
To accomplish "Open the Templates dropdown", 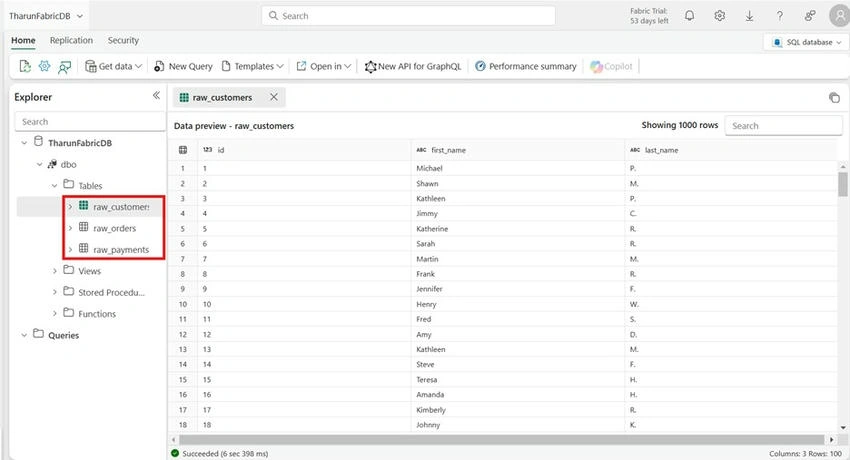I will (253, 66).
